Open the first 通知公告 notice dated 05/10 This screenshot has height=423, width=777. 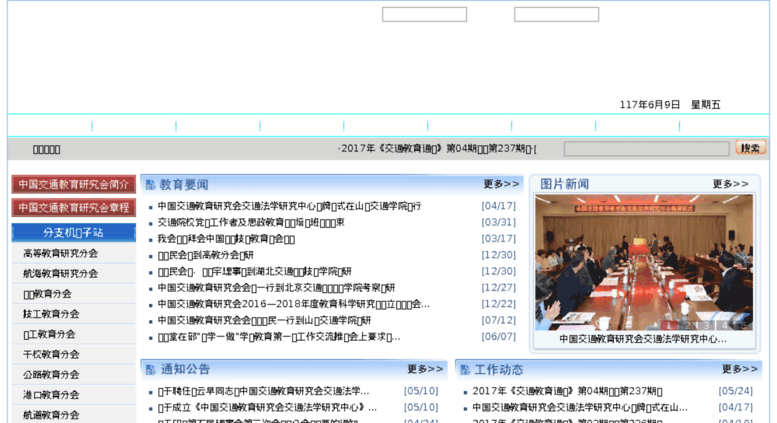coord(263,391)
